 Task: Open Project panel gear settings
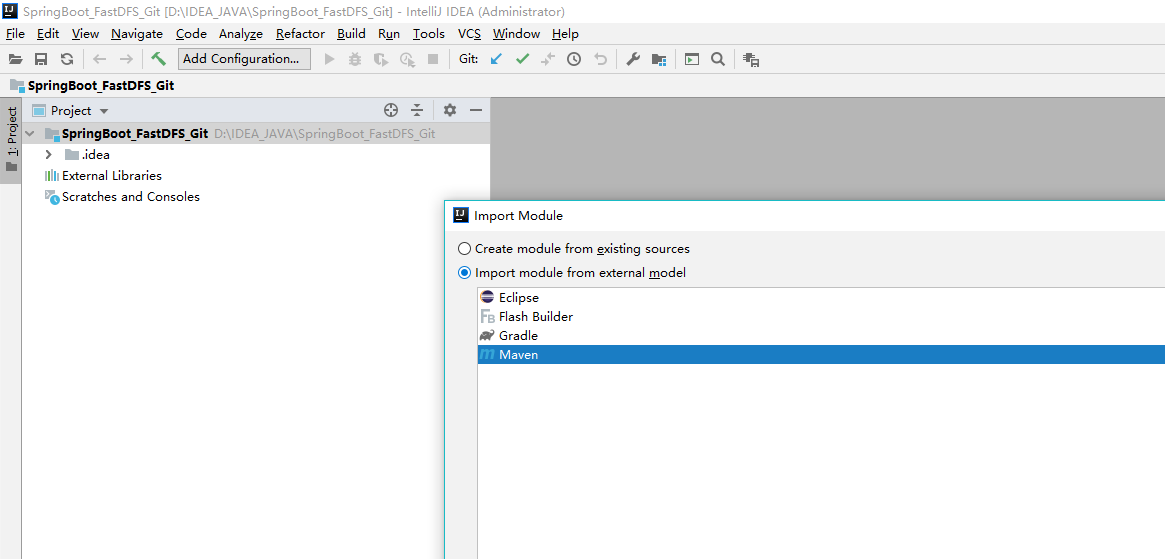(450, 110)
